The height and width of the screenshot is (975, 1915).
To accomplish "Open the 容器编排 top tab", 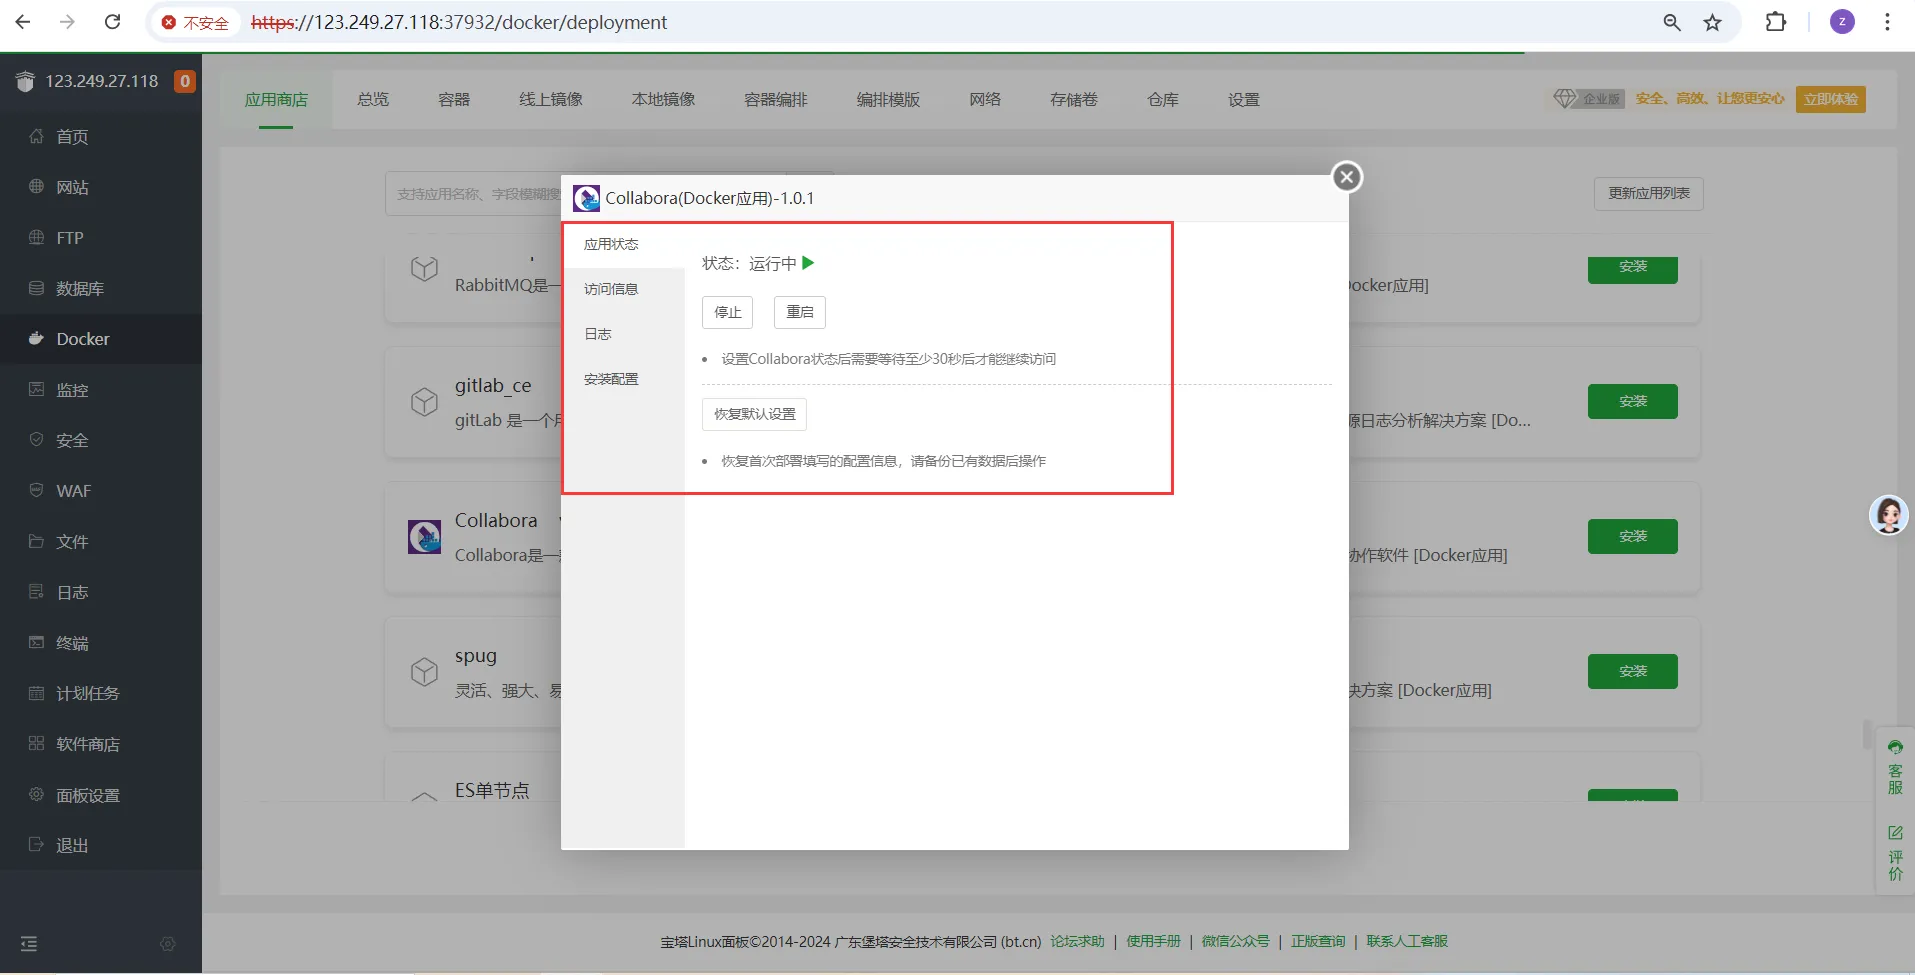I will [776, 100].
